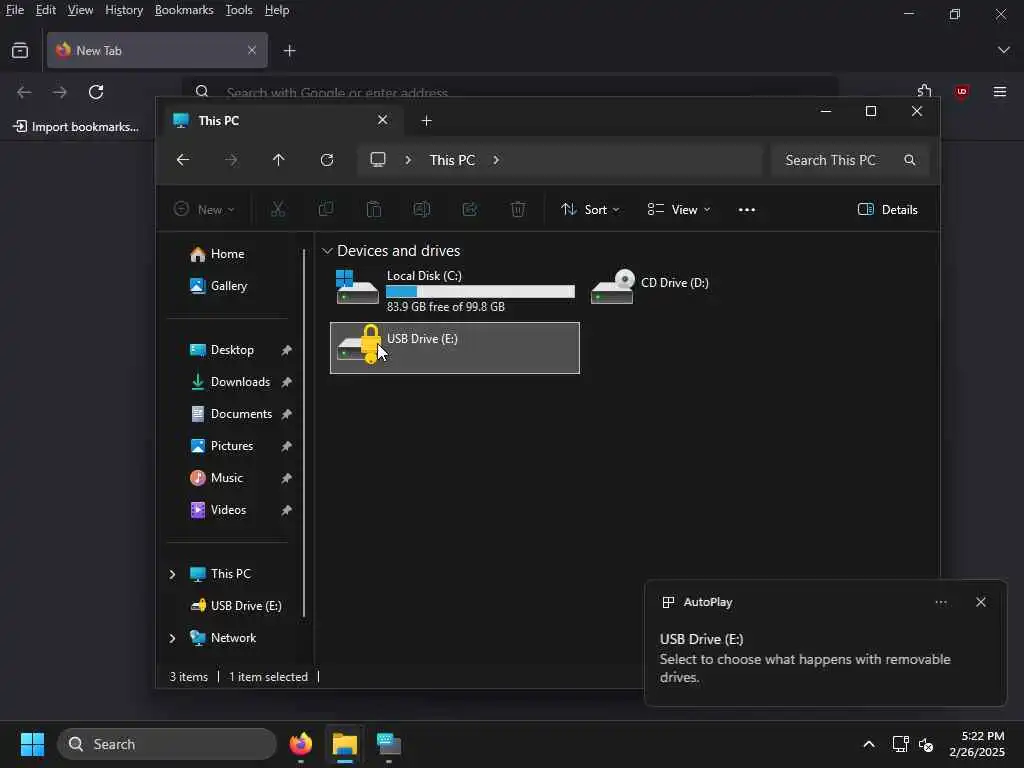The width and height of the screenshot is (1024, 768).
Task: Open the Firefox File menu
Action: point(14,10)
